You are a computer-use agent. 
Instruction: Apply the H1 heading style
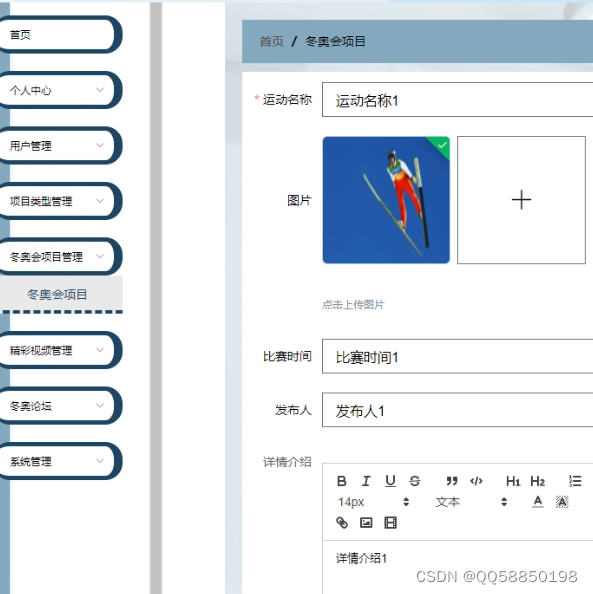[x=513, y=481]
